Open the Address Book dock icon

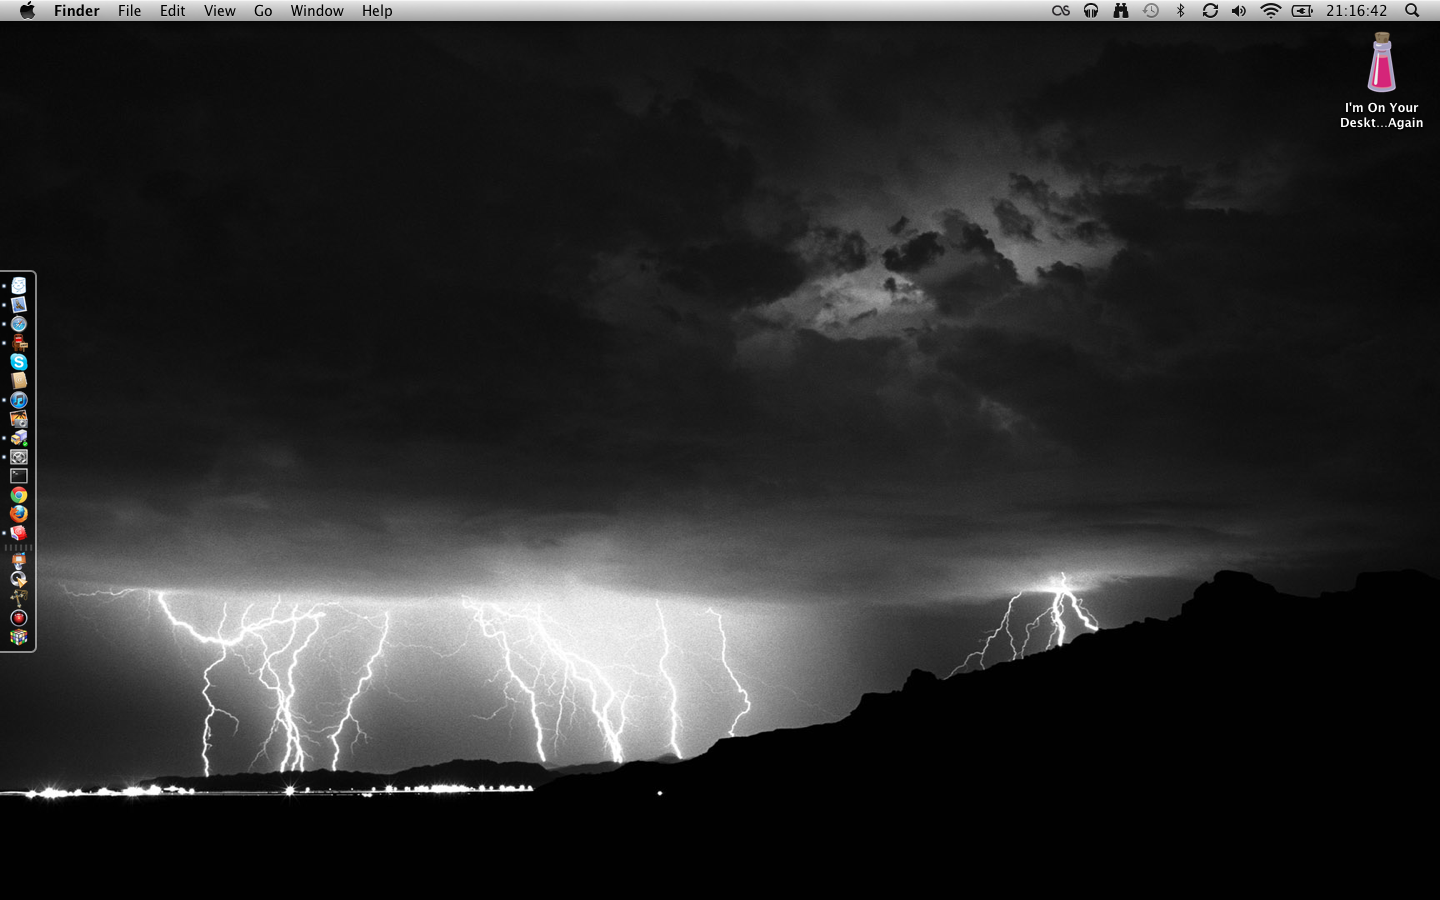pyautogui.click(x=18, y=381)
